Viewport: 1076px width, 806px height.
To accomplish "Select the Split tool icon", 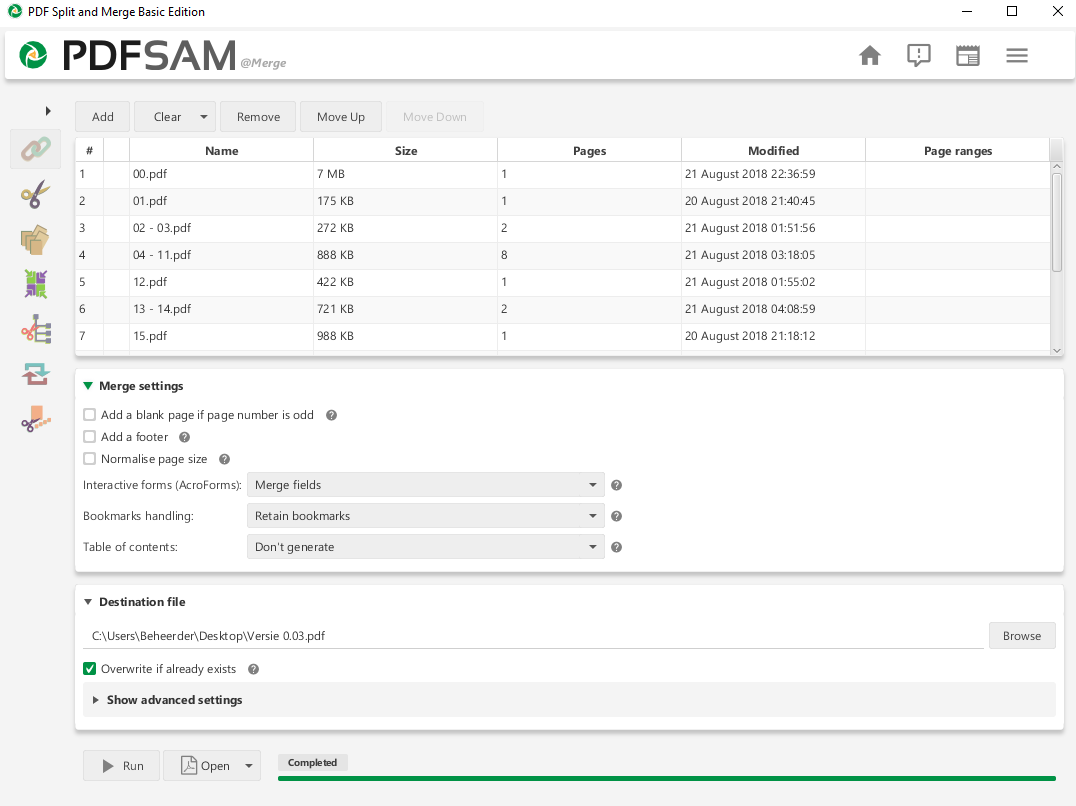I will click(x=35, y=194).
